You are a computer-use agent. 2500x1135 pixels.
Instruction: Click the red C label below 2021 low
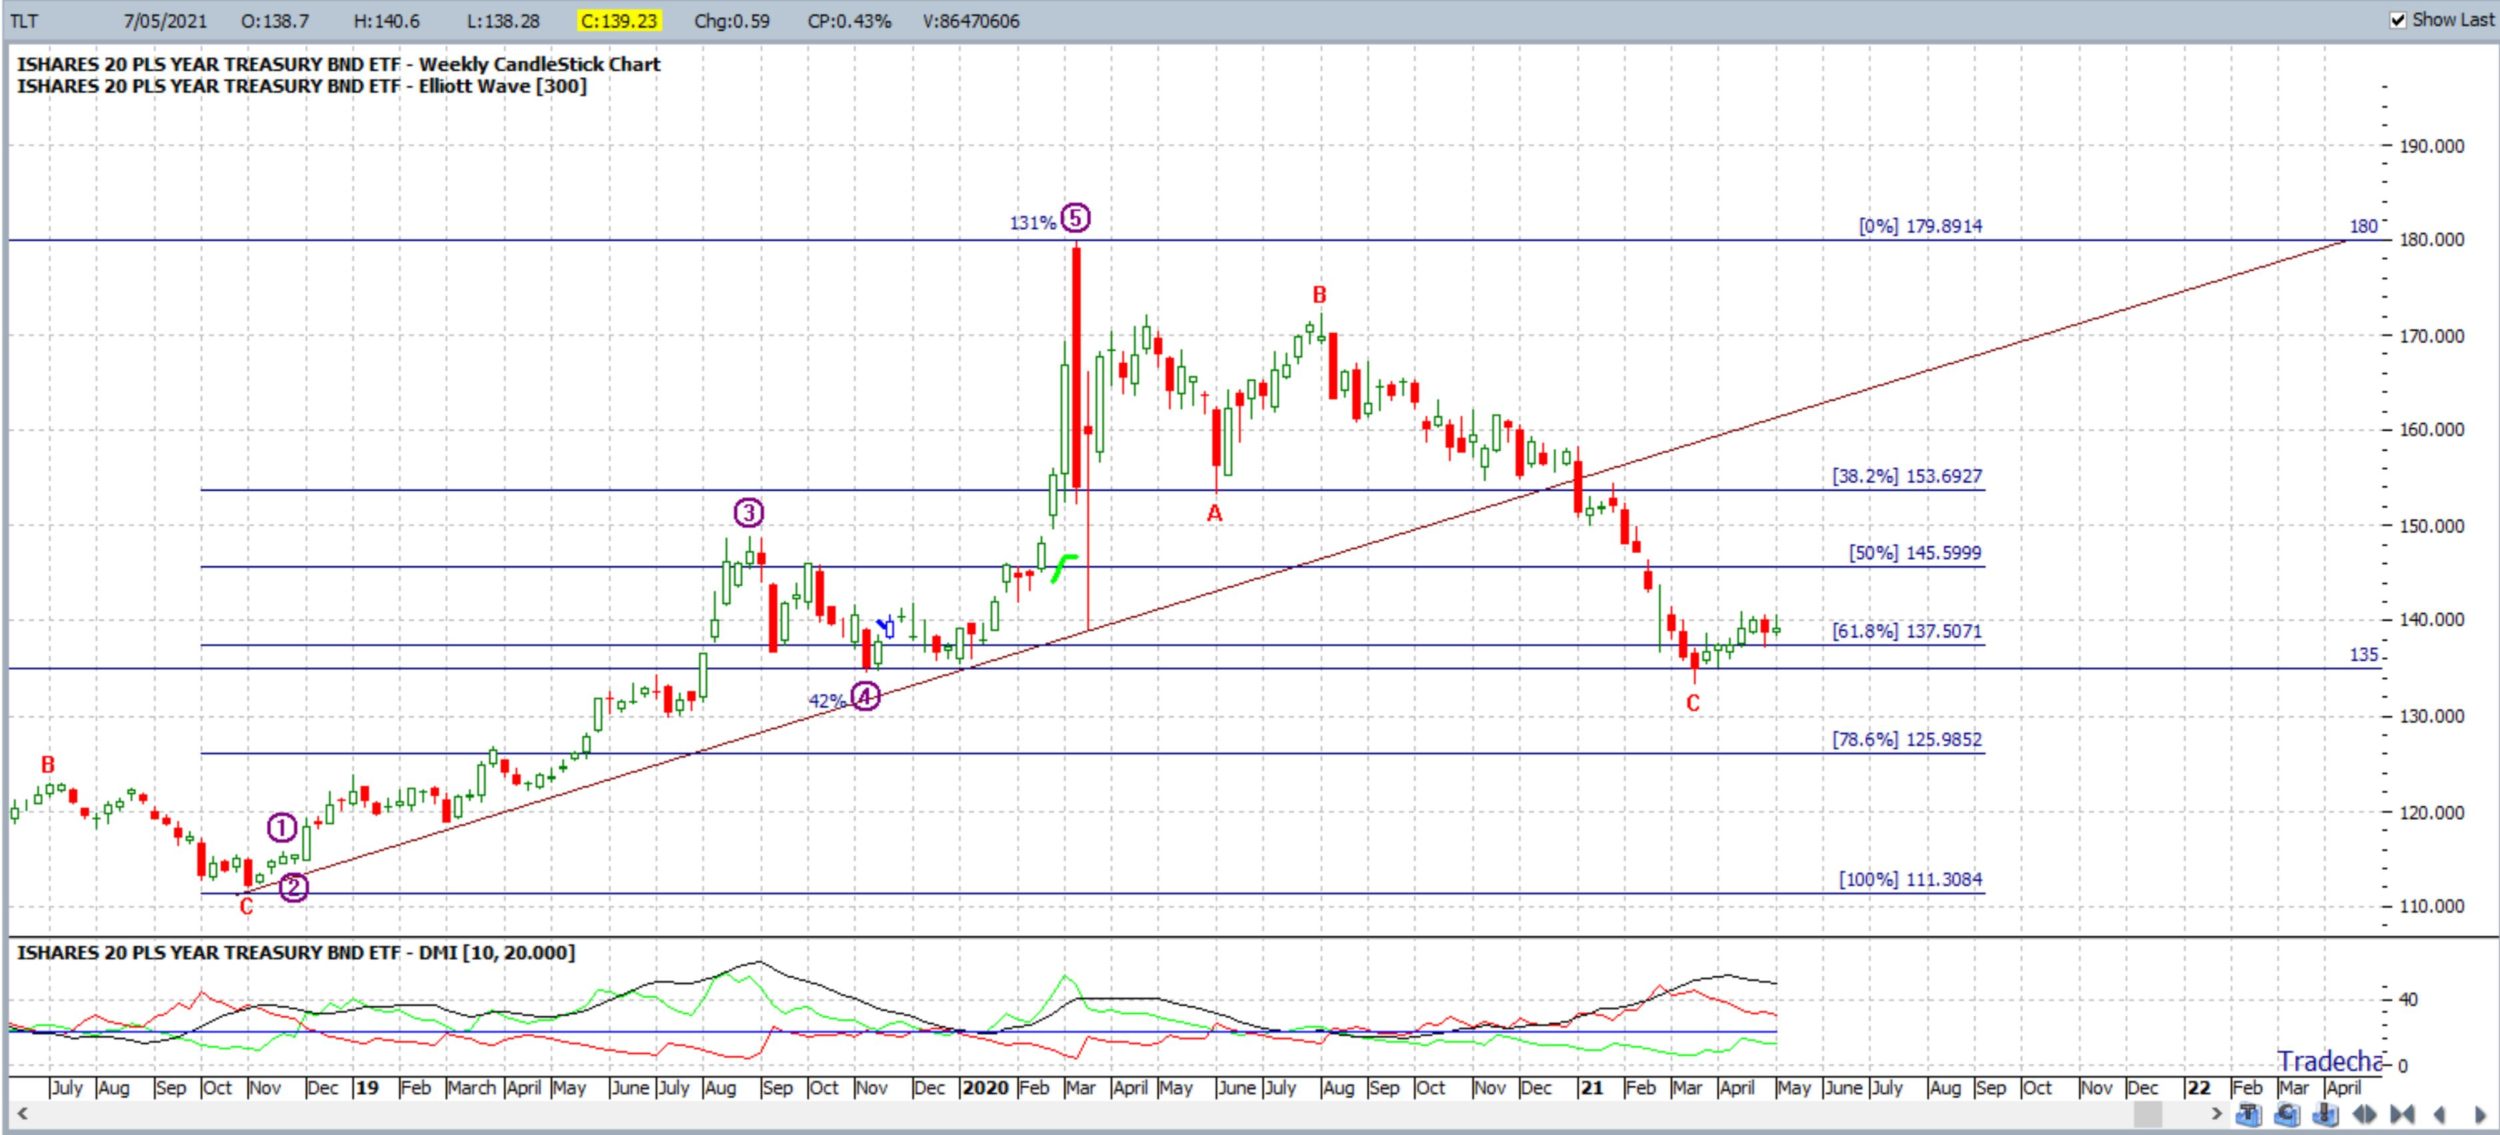pos(1693,704)
